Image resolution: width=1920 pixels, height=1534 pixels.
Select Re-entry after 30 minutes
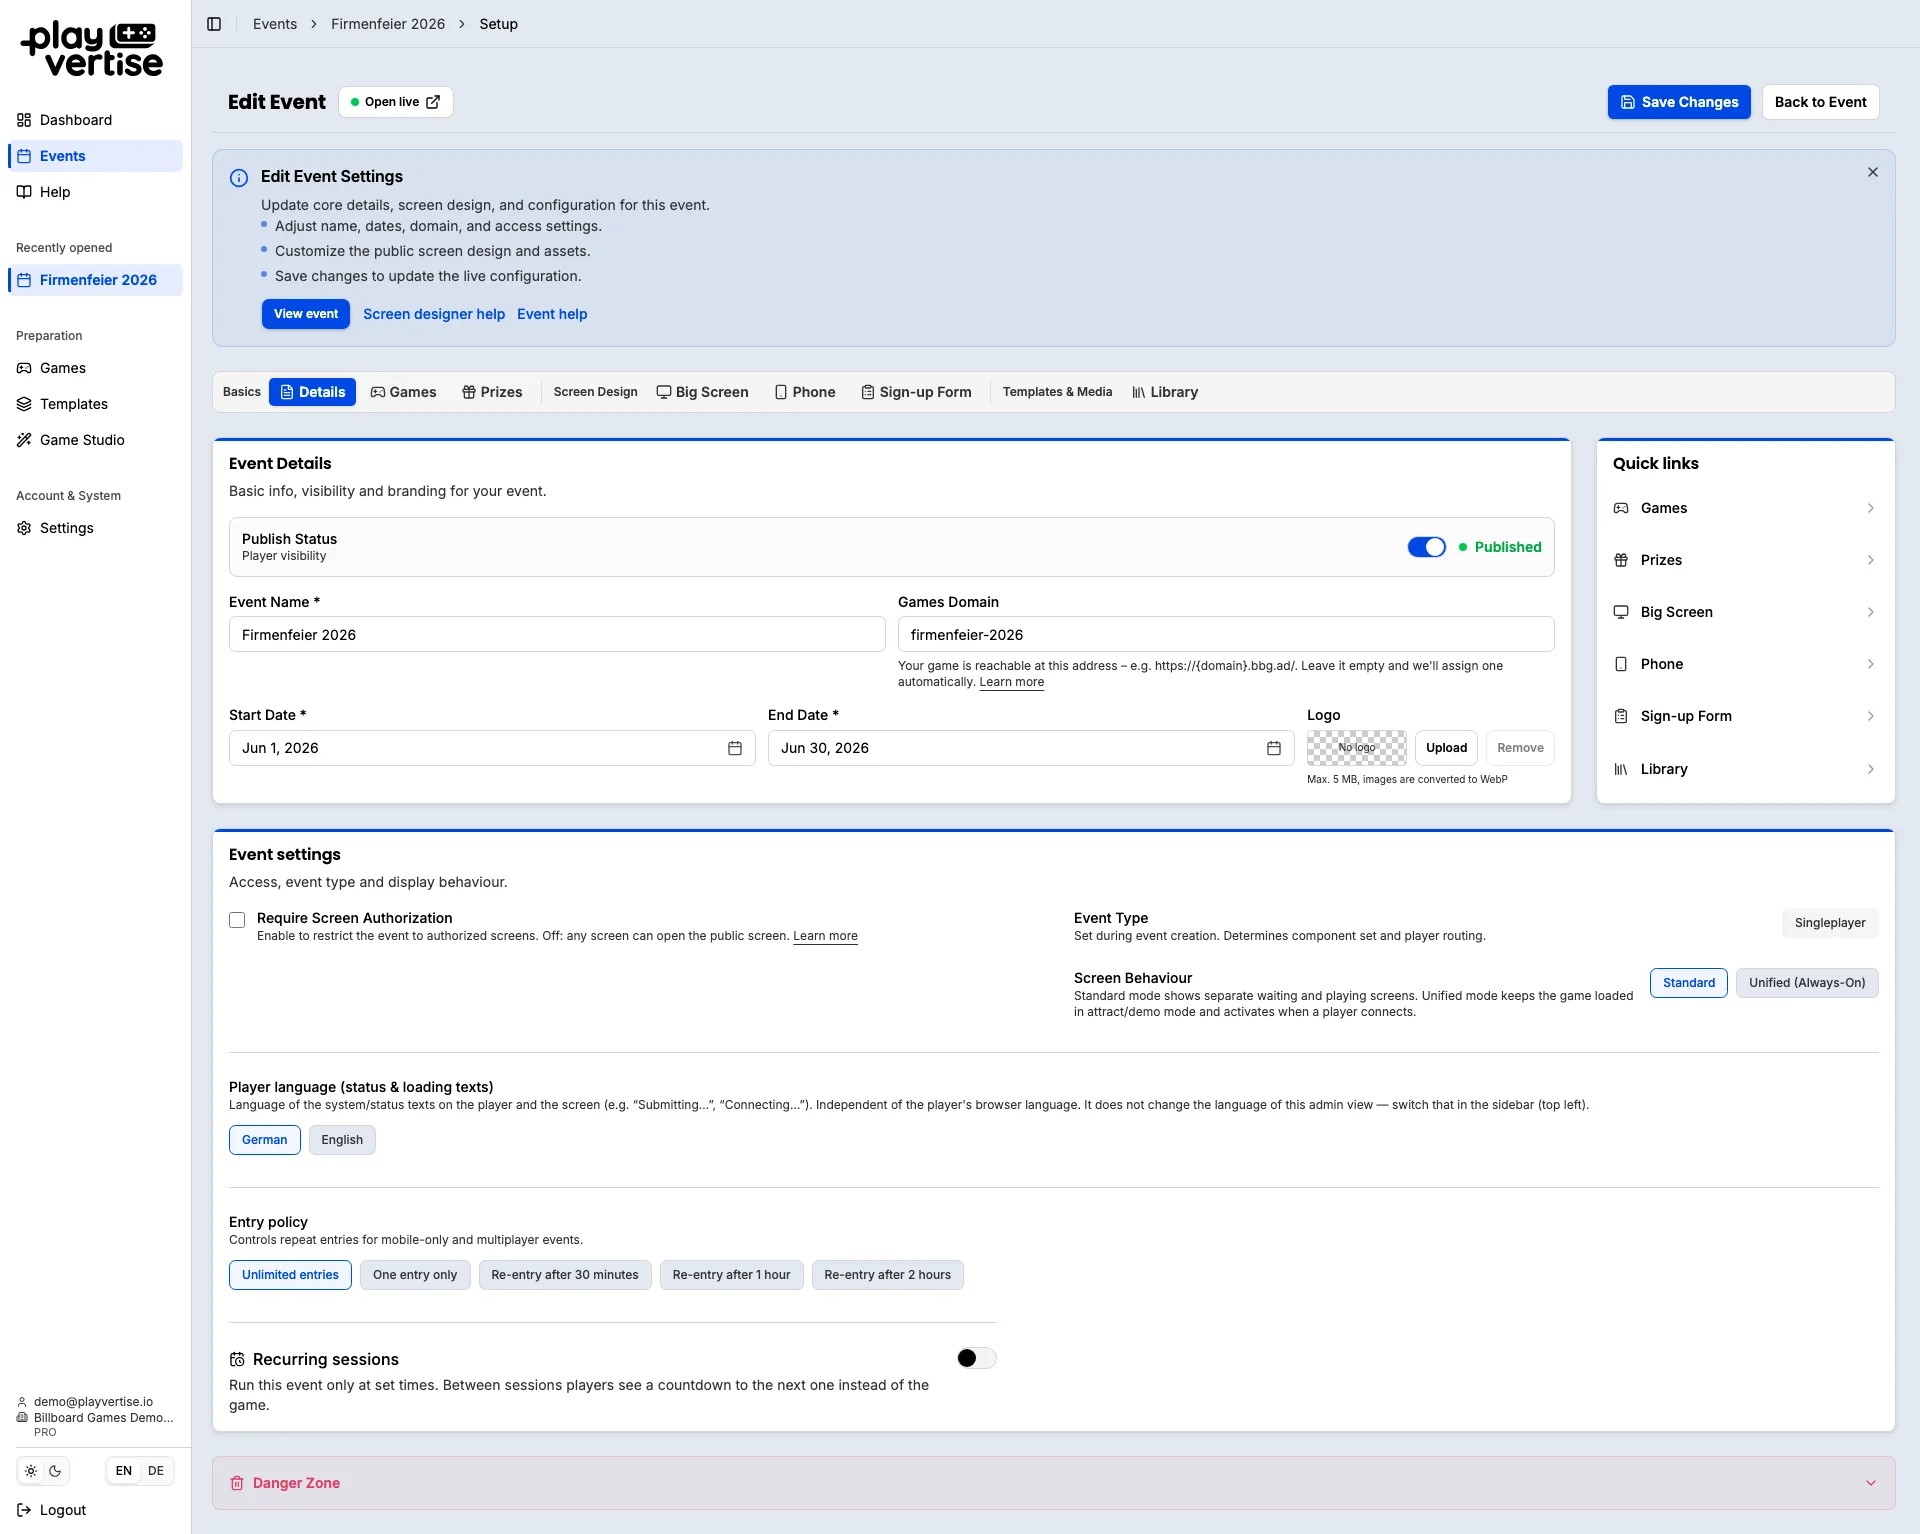(565, 1275)
